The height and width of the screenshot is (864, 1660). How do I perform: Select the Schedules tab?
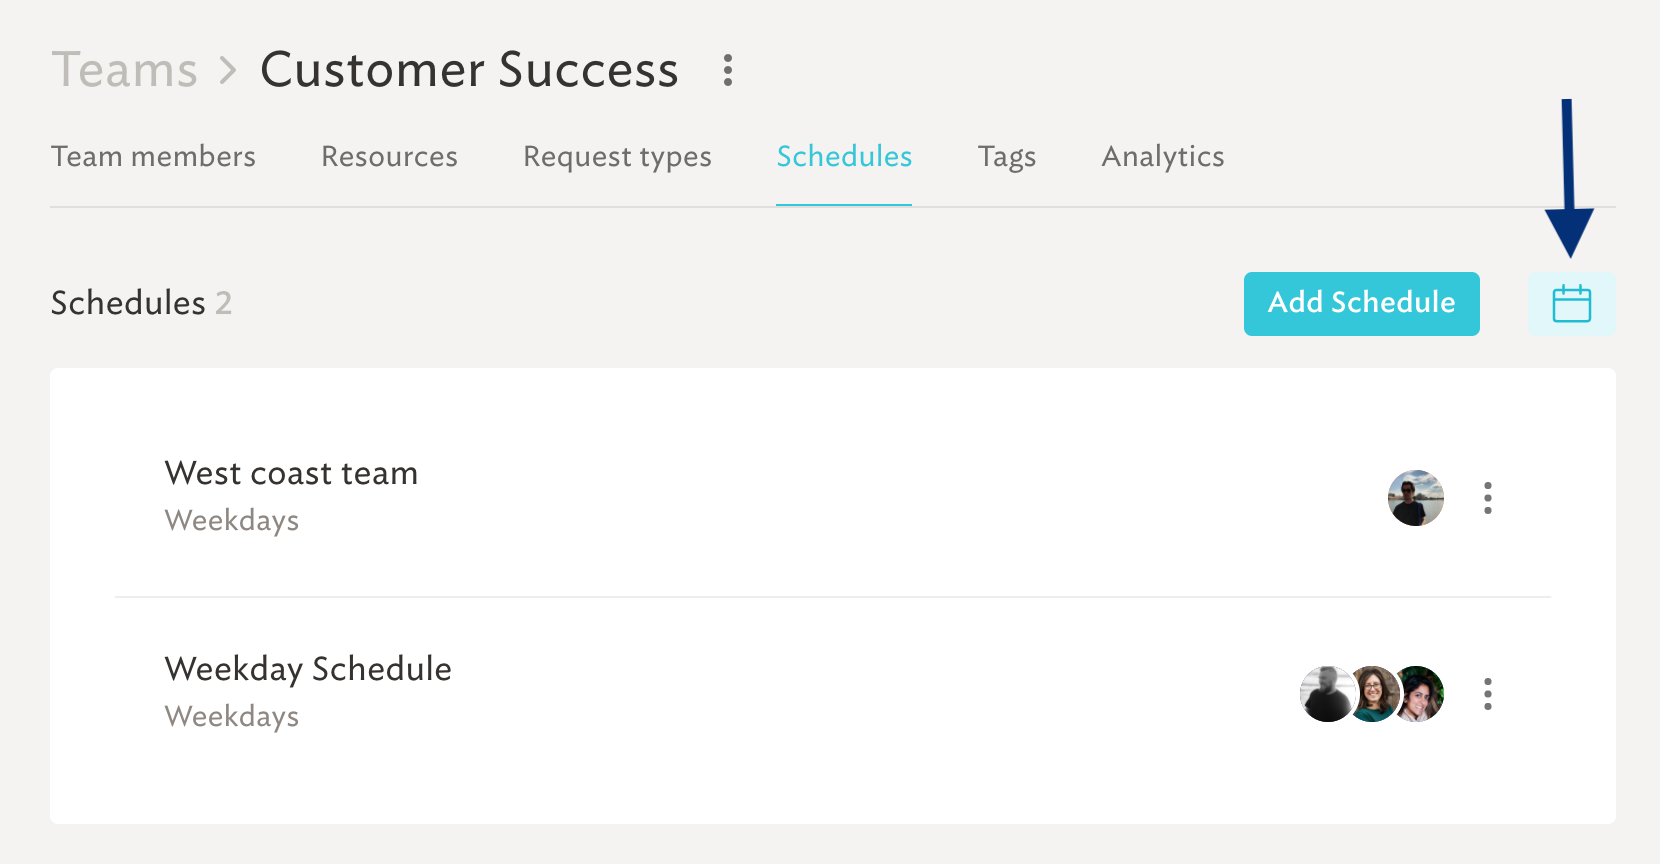[844, 157]
